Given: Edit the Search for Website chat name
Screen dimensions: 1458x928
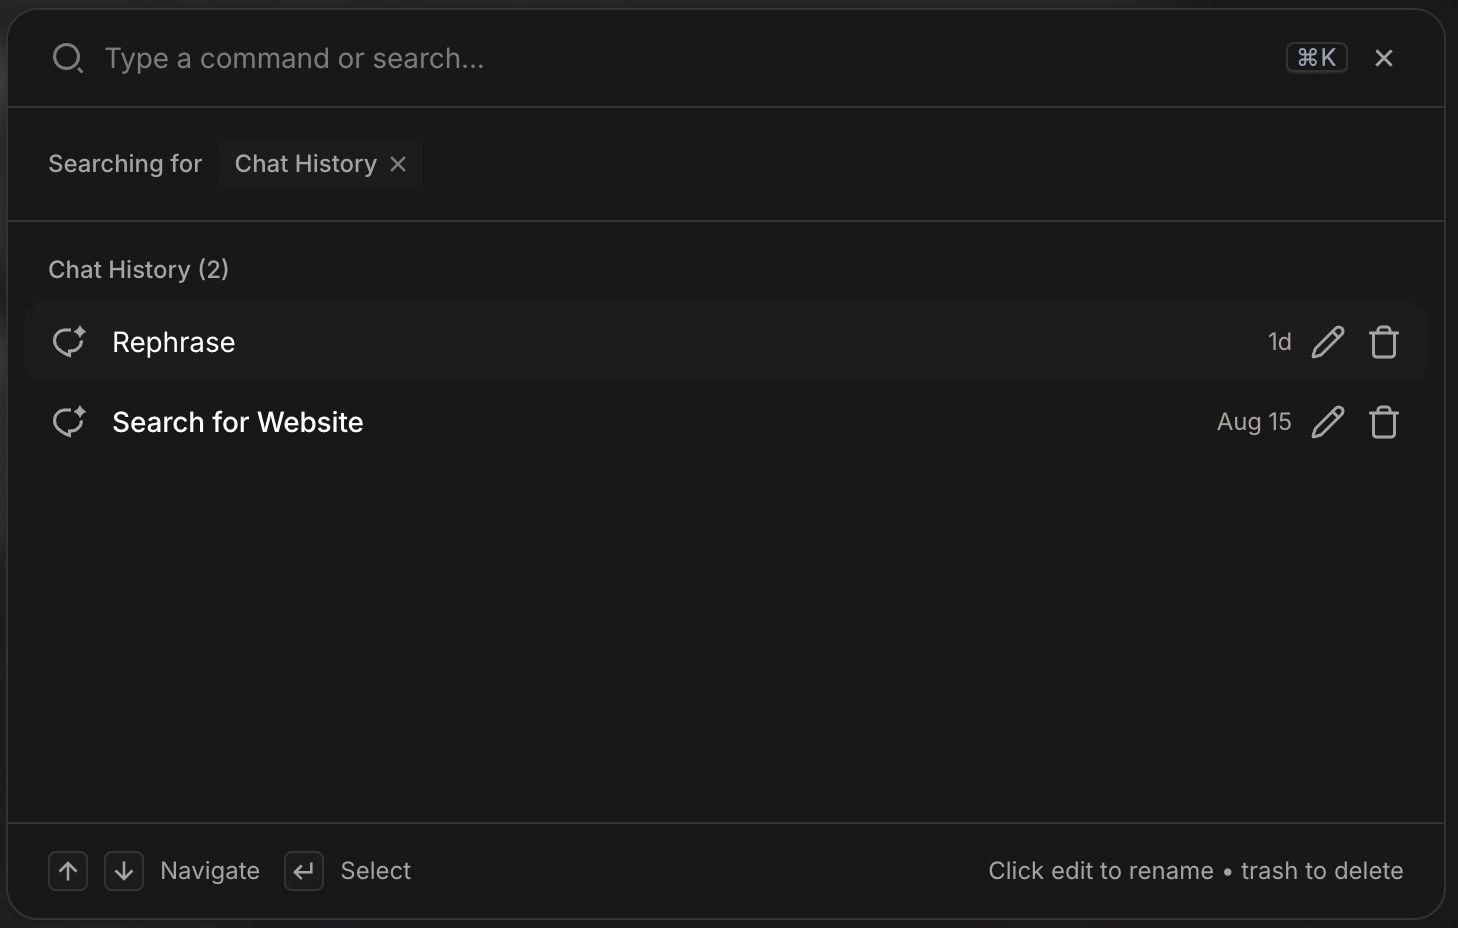Looking at the screenshot, I should (1328, 422).
